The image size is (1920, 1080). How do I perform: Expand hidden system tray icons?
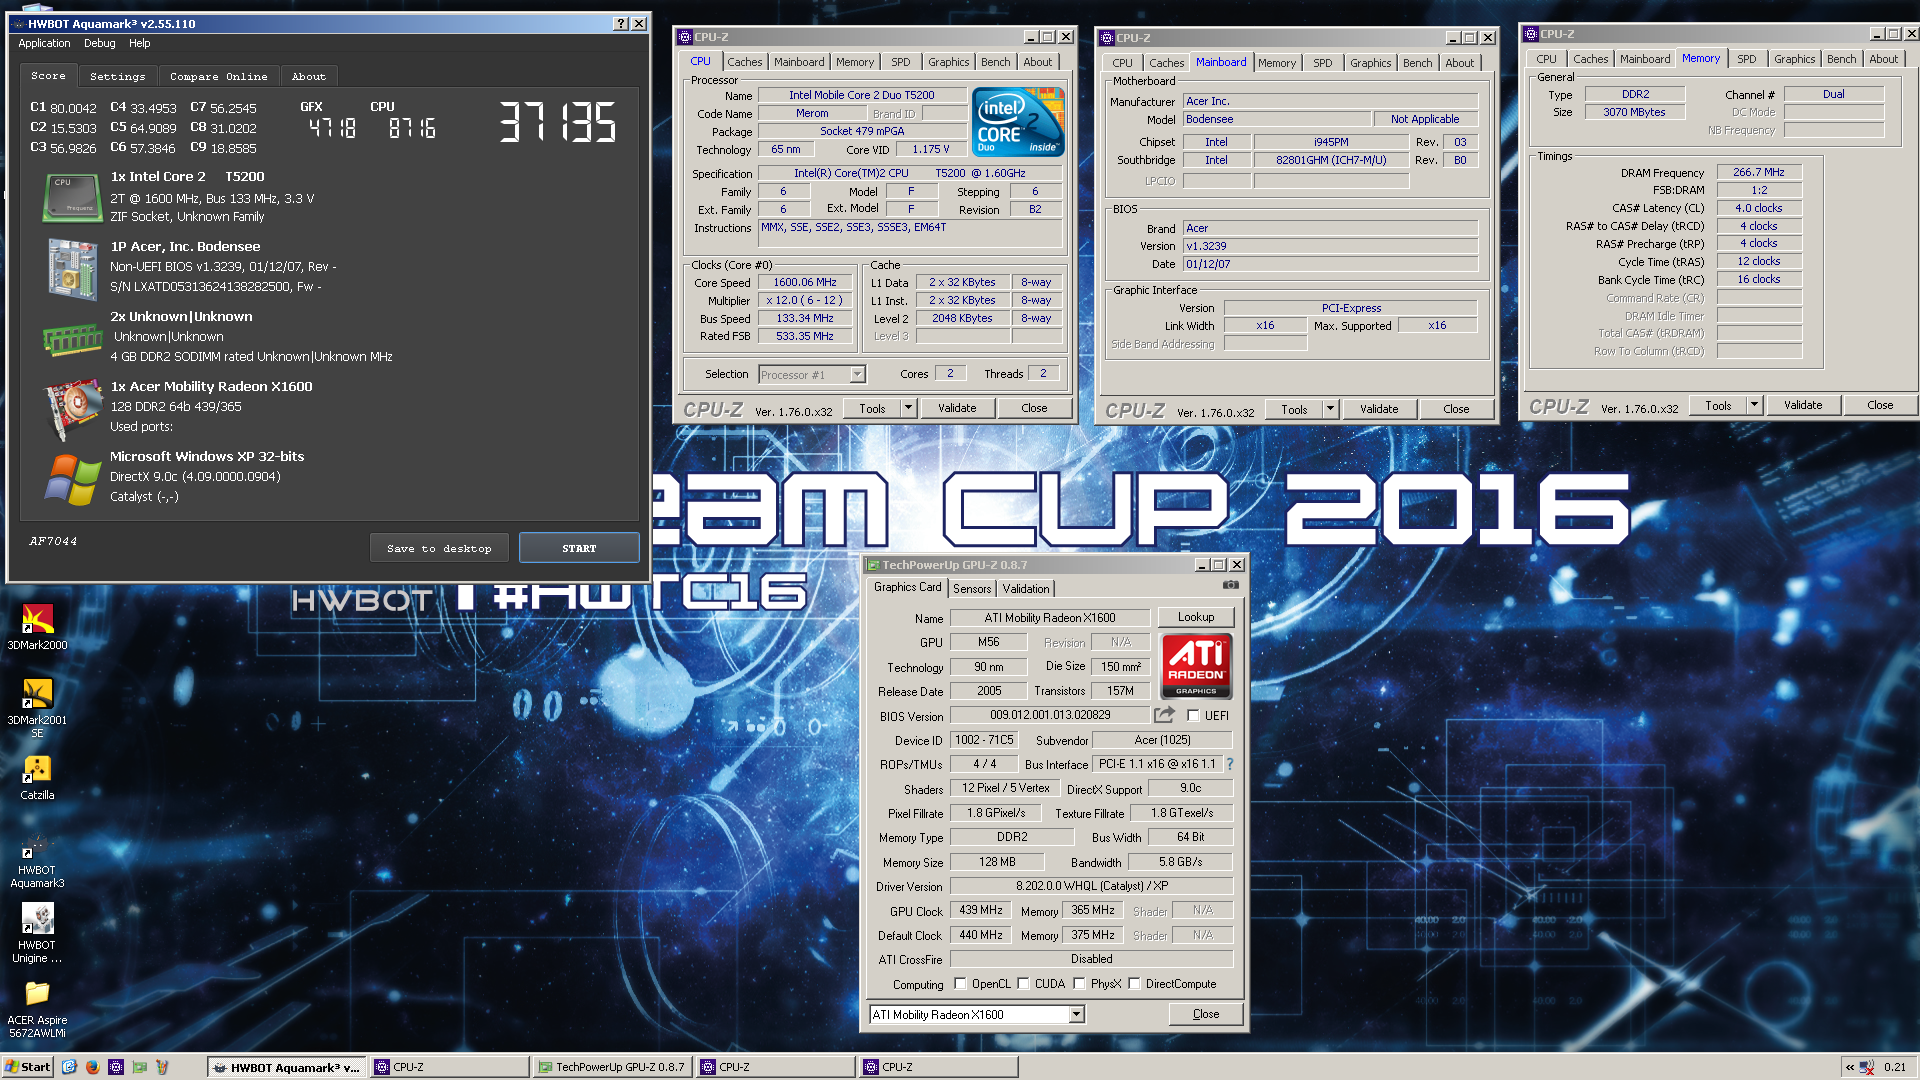1850,1067
